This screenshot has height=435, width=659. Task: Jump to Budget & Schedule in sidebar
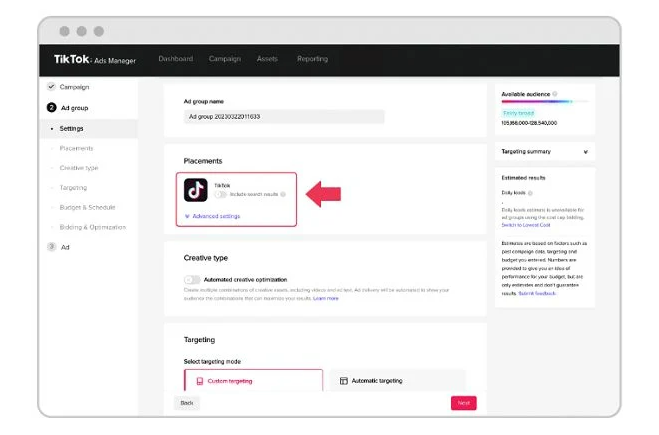pos(87,207)
